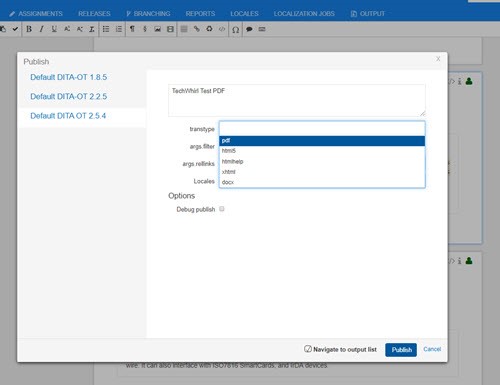Insert a numbered list
This screenshot has width=500, height=385.
(119, 29)
